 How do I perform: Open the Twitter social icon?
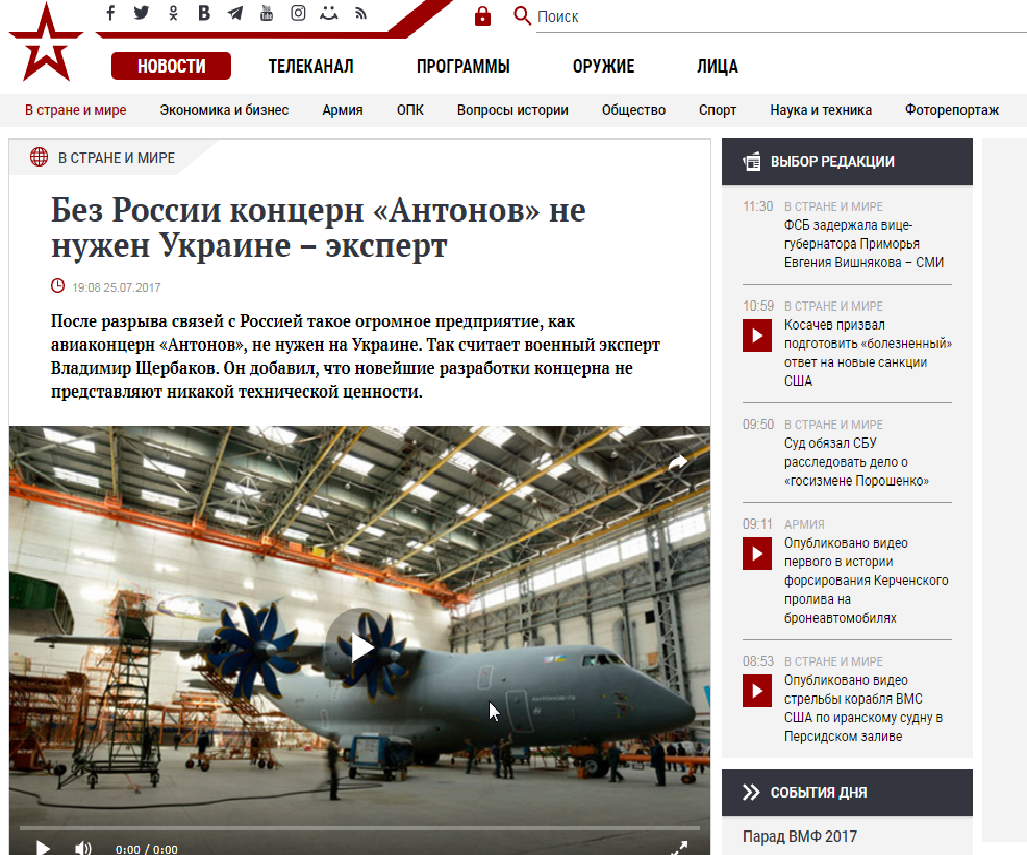coord(141,13)
